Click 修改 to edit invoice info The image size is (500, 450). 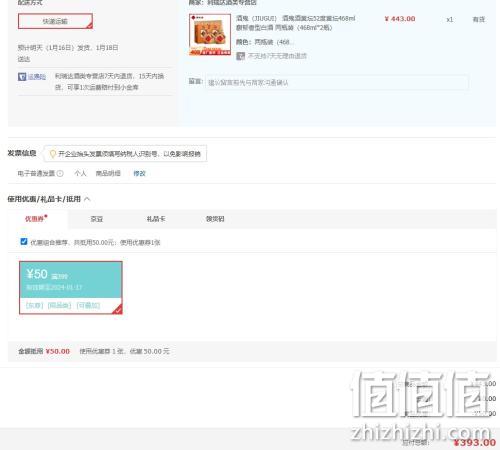(x=139, y=173)
